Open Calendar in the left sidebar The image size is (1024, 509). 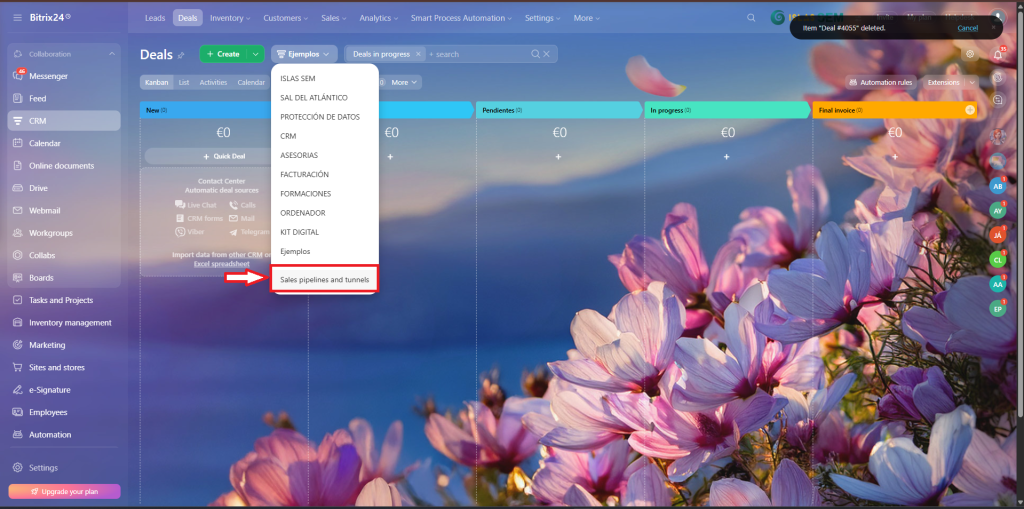click(x=45, y=143)
